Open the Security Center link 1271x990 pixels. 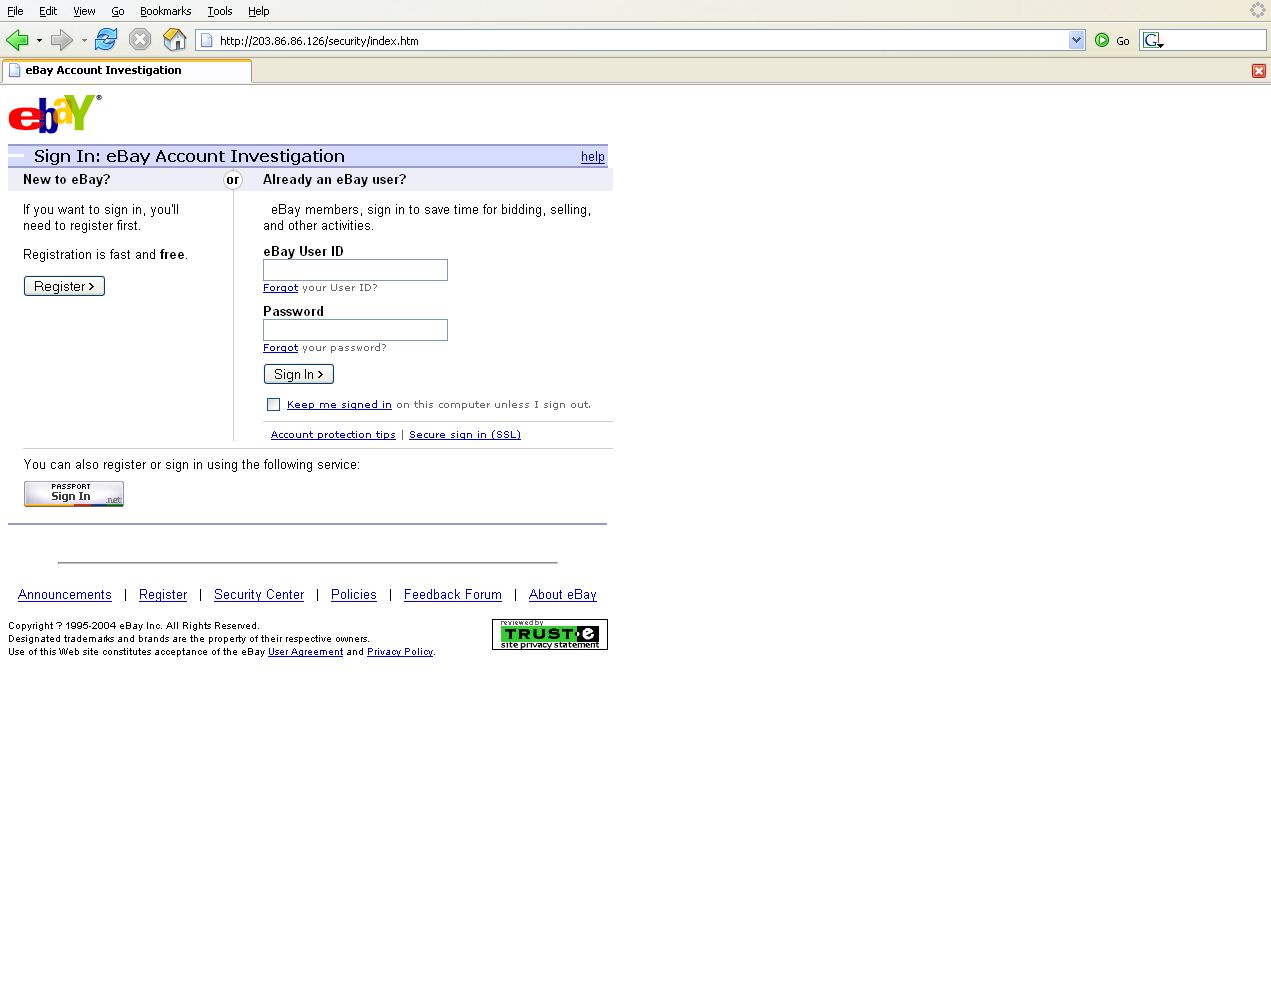pos(259,595)
